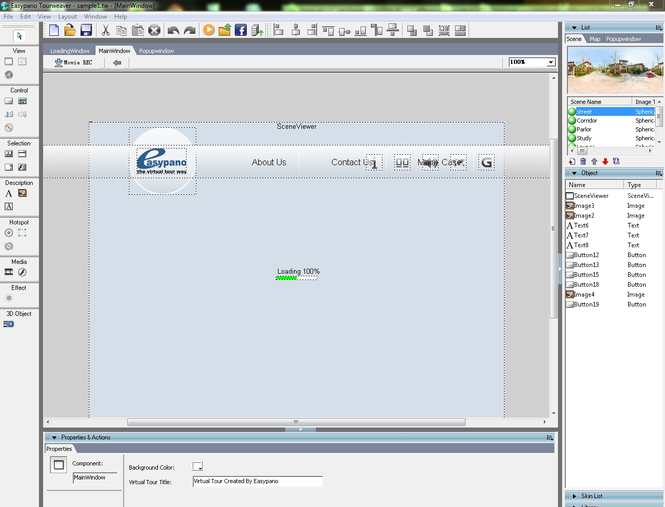Select Text6 in Object list
The height and width of the screenshot is (507, 665).
coord(613,225)
